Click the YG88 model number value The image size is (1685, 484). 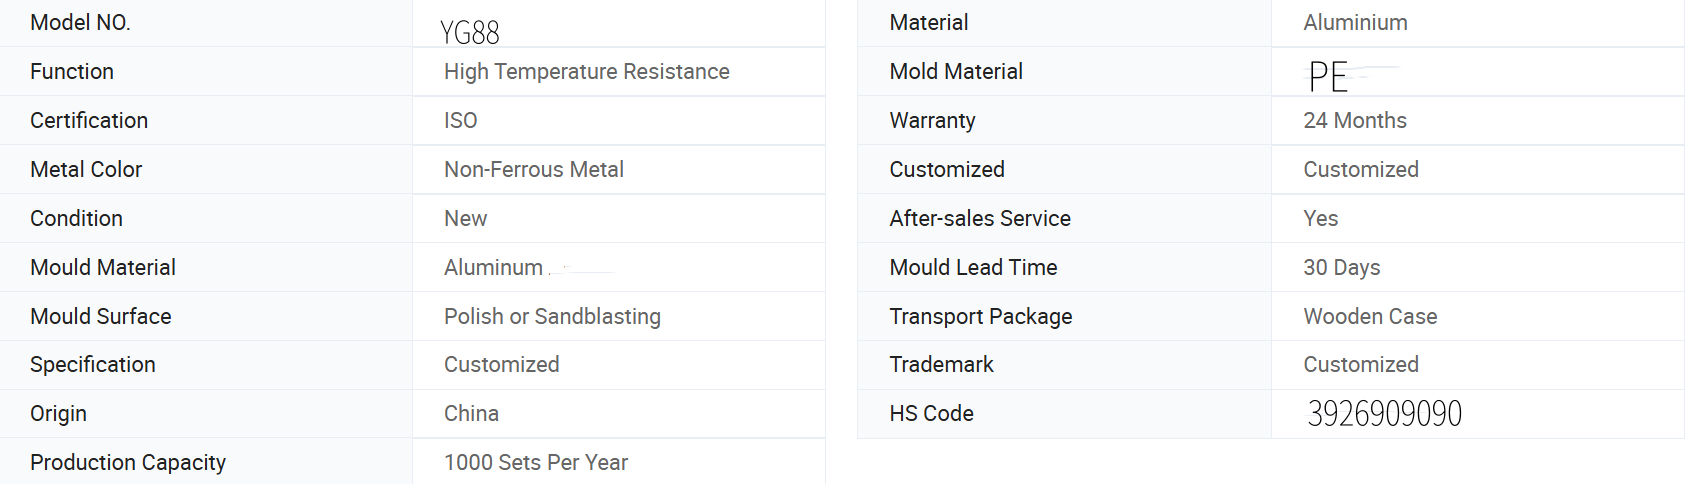(470, 33)
